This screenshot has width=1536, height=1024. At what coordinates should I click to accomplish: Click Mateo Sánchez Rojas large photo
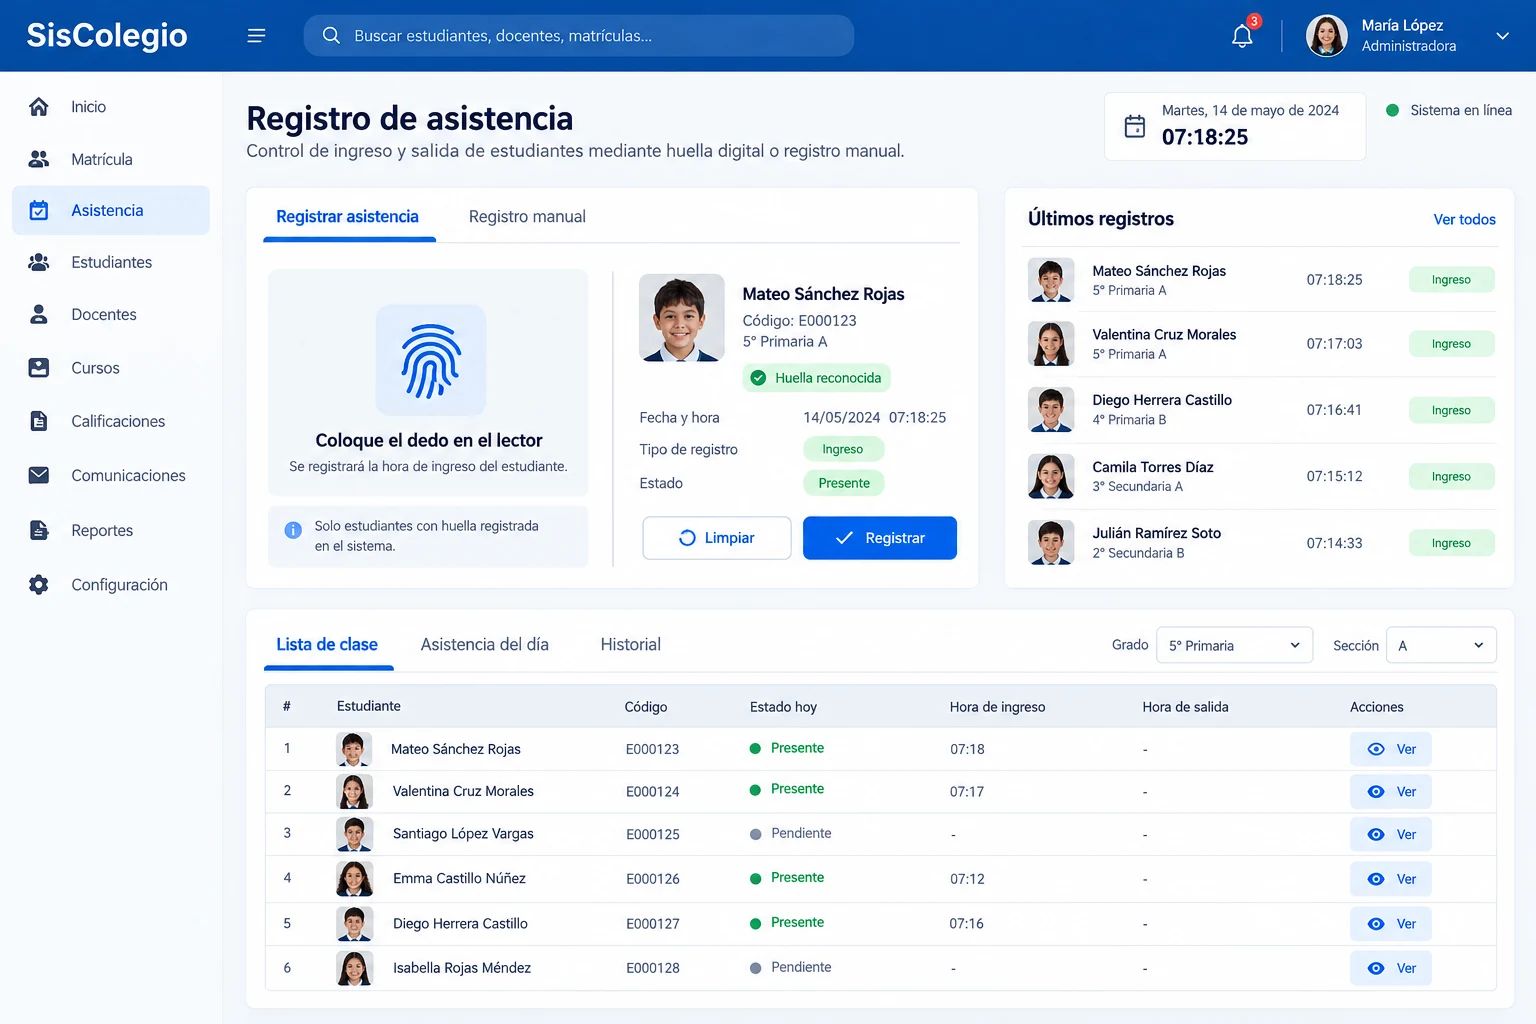click(x=682, y=318)
